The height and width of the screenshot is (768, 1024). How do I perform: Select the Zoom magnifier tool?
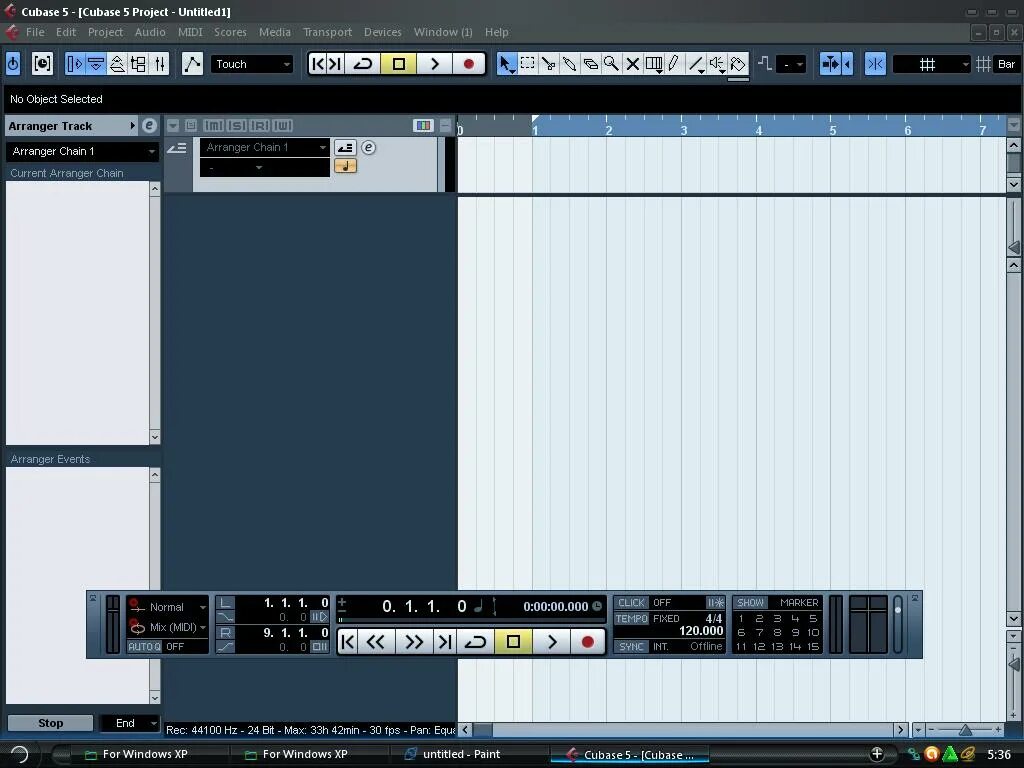click(611, 64)
